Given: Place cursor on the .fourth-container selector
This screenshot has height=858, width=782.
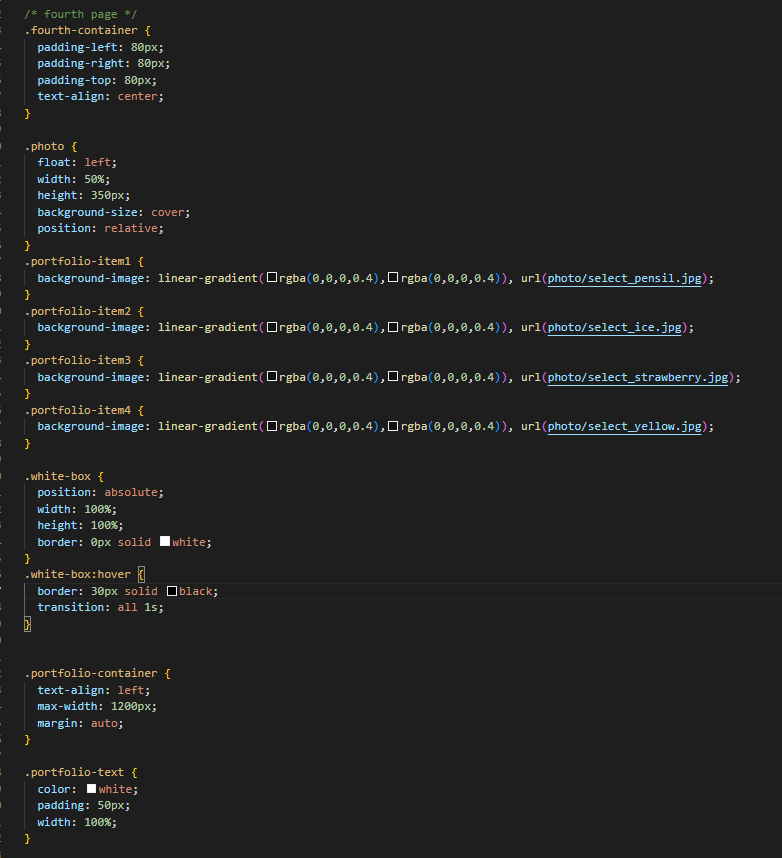Looking at the screenshot, I should (x=81, y=31).
